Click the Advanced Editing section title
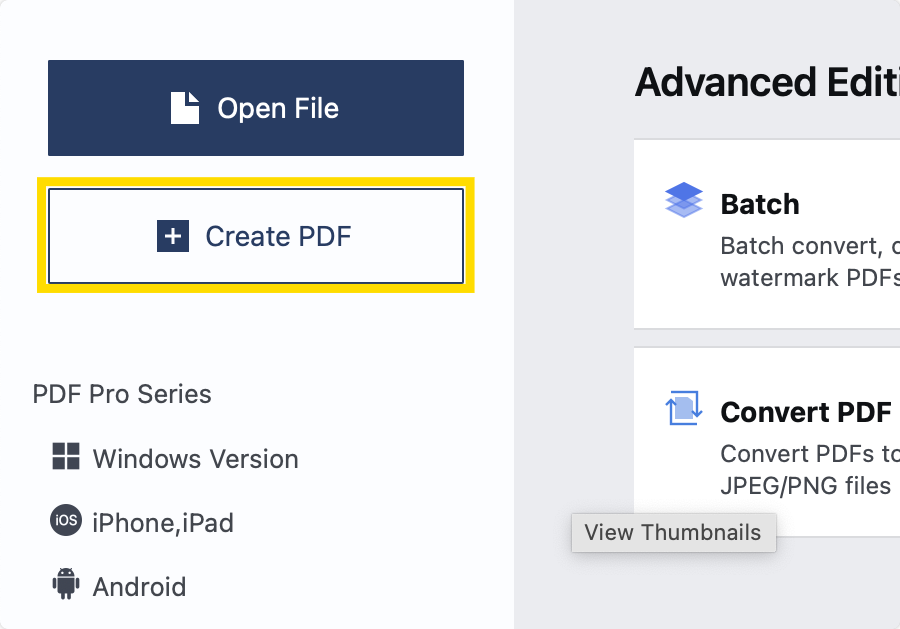Image resolution: width=900 pixels, height=629 pixels. coord(767,82)
